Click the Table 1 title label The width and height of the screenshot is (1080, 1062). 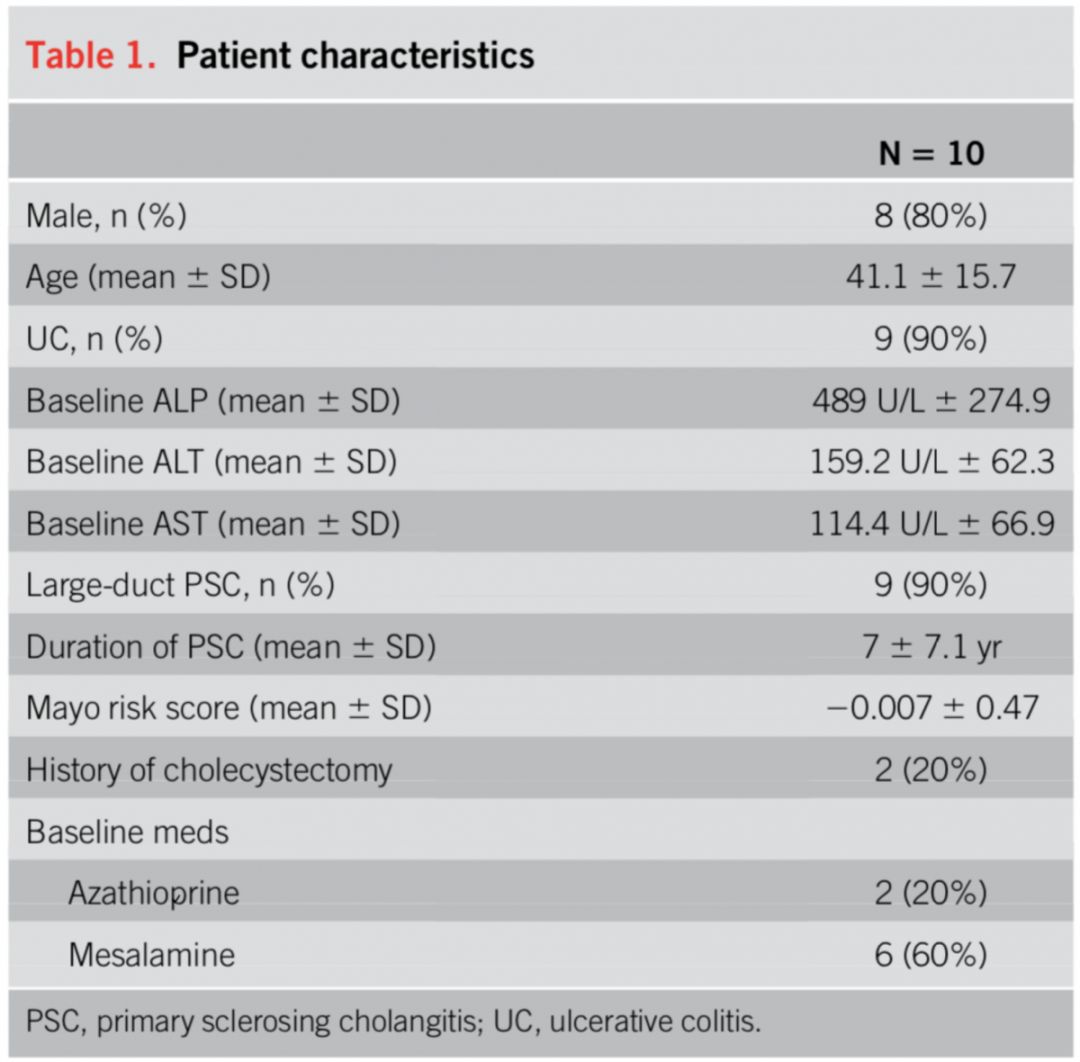(90, 55)
